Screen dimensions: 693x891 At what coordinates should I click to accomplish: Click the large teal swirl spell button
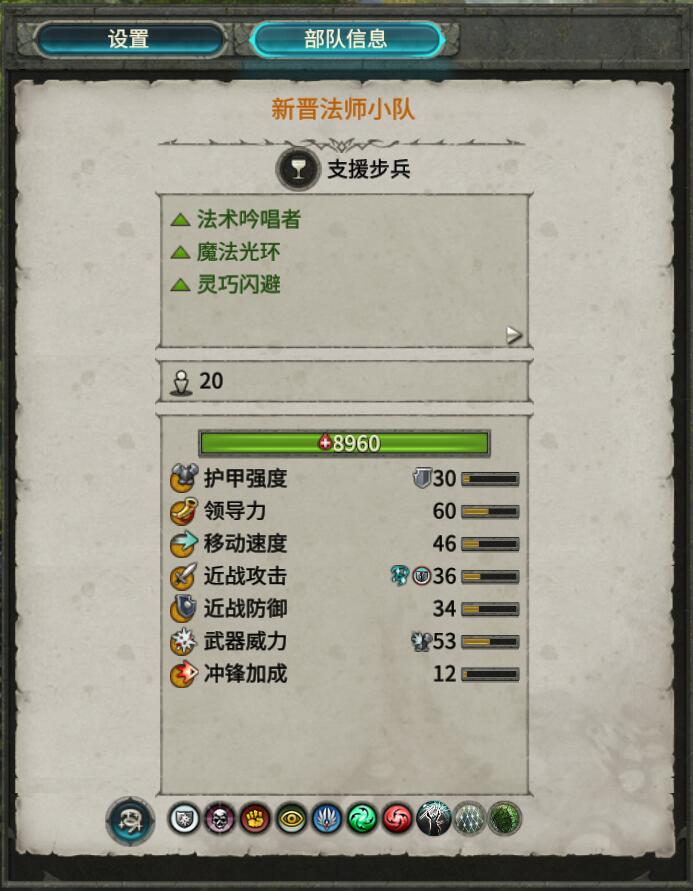point(130,821)
